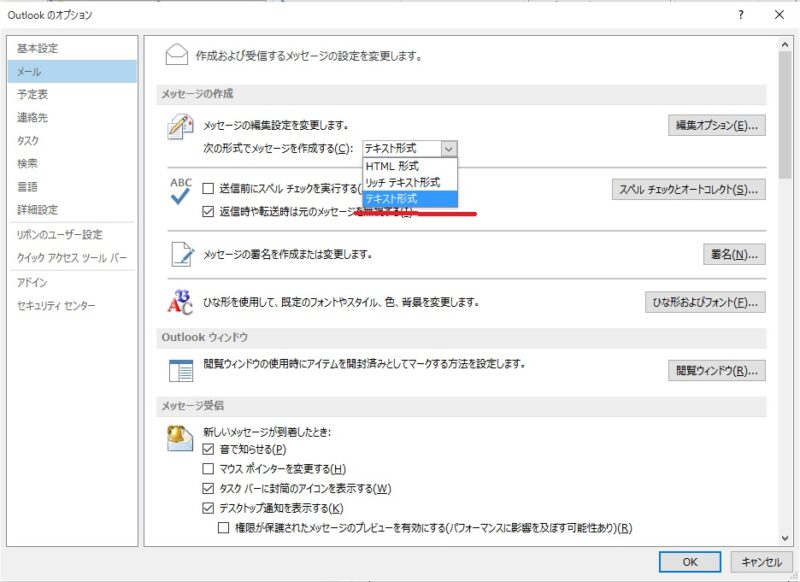Open リボンのユーザー設定 category
Image resolution: width=800 pixels, height=582 pixels.
[72, 235]
